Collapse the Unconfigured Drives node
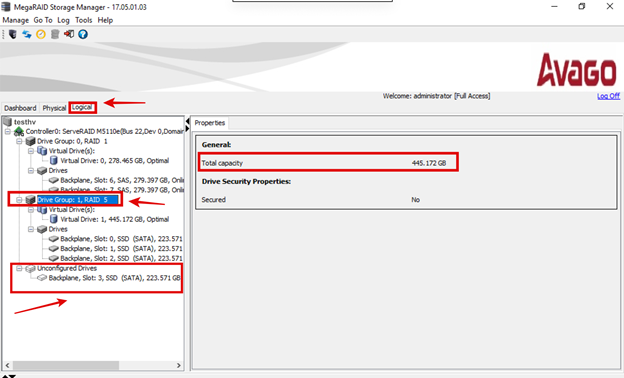Screen dimensions: 624x378 (19, 269)
